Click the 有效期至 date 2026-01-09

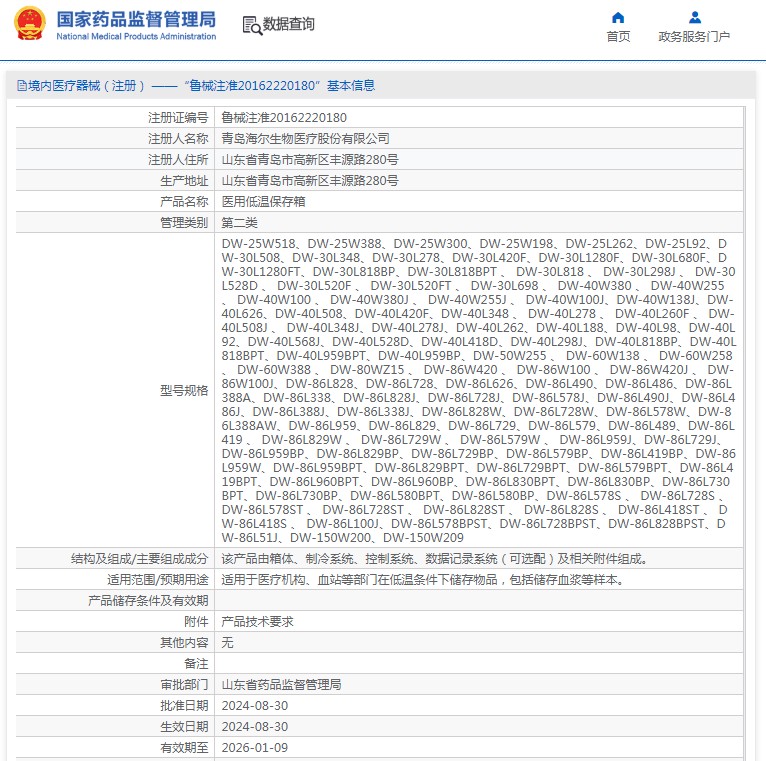254,747
